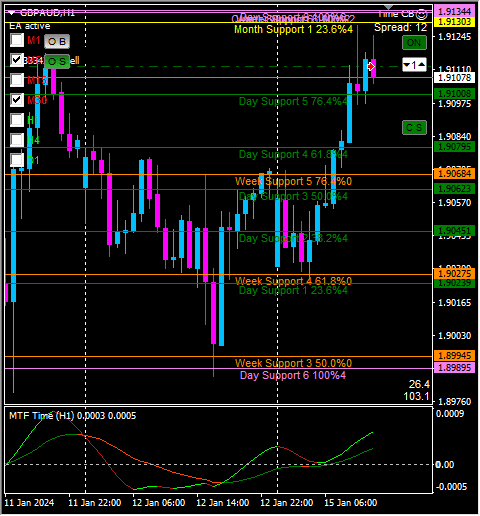
Task: Click the green 1.90451 price tag
Action: 454,231
